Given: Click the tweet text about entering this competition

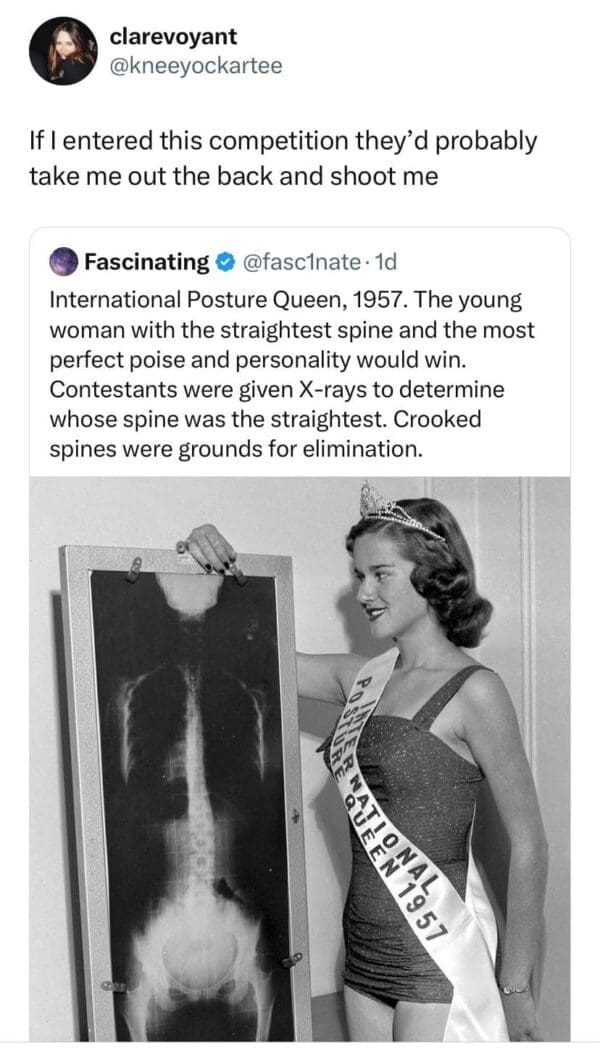Looking at the screenshot, I should click(282, 142).
